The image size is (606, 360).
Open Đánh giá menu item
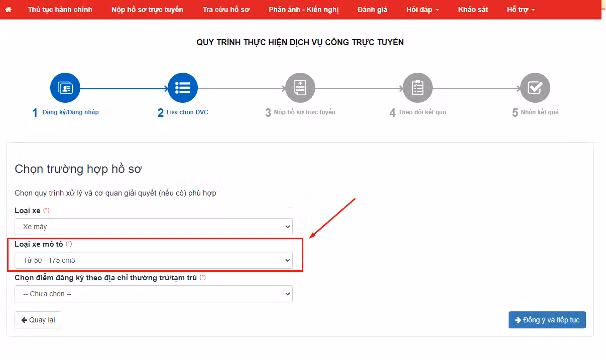(372, 9)
